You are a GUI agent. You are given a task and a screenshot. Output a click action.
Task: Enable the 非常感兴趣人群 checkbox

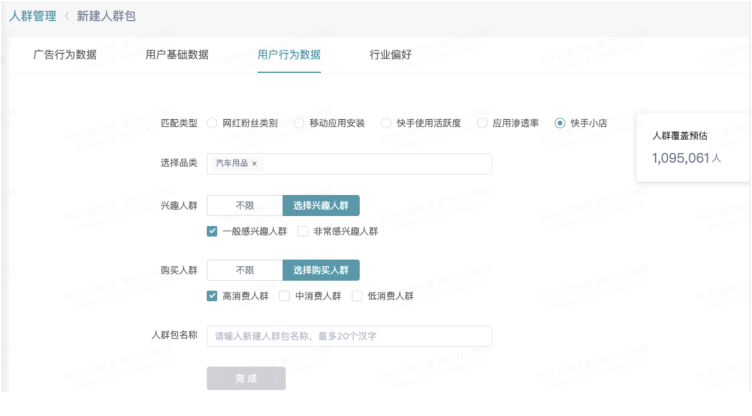point(303,231)
